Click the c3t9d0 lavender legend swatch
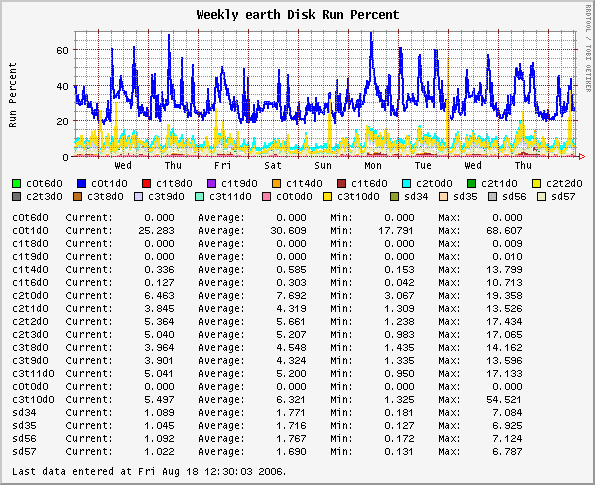 [x=139, y=197]
